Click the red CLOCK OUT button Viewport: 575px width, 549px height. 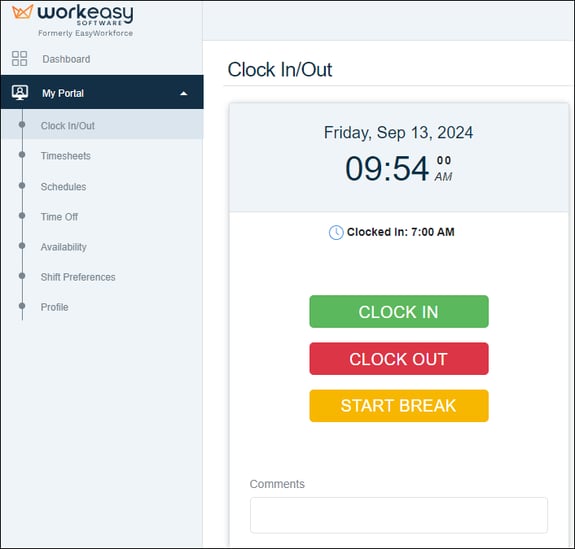click(x=399, y=359)
